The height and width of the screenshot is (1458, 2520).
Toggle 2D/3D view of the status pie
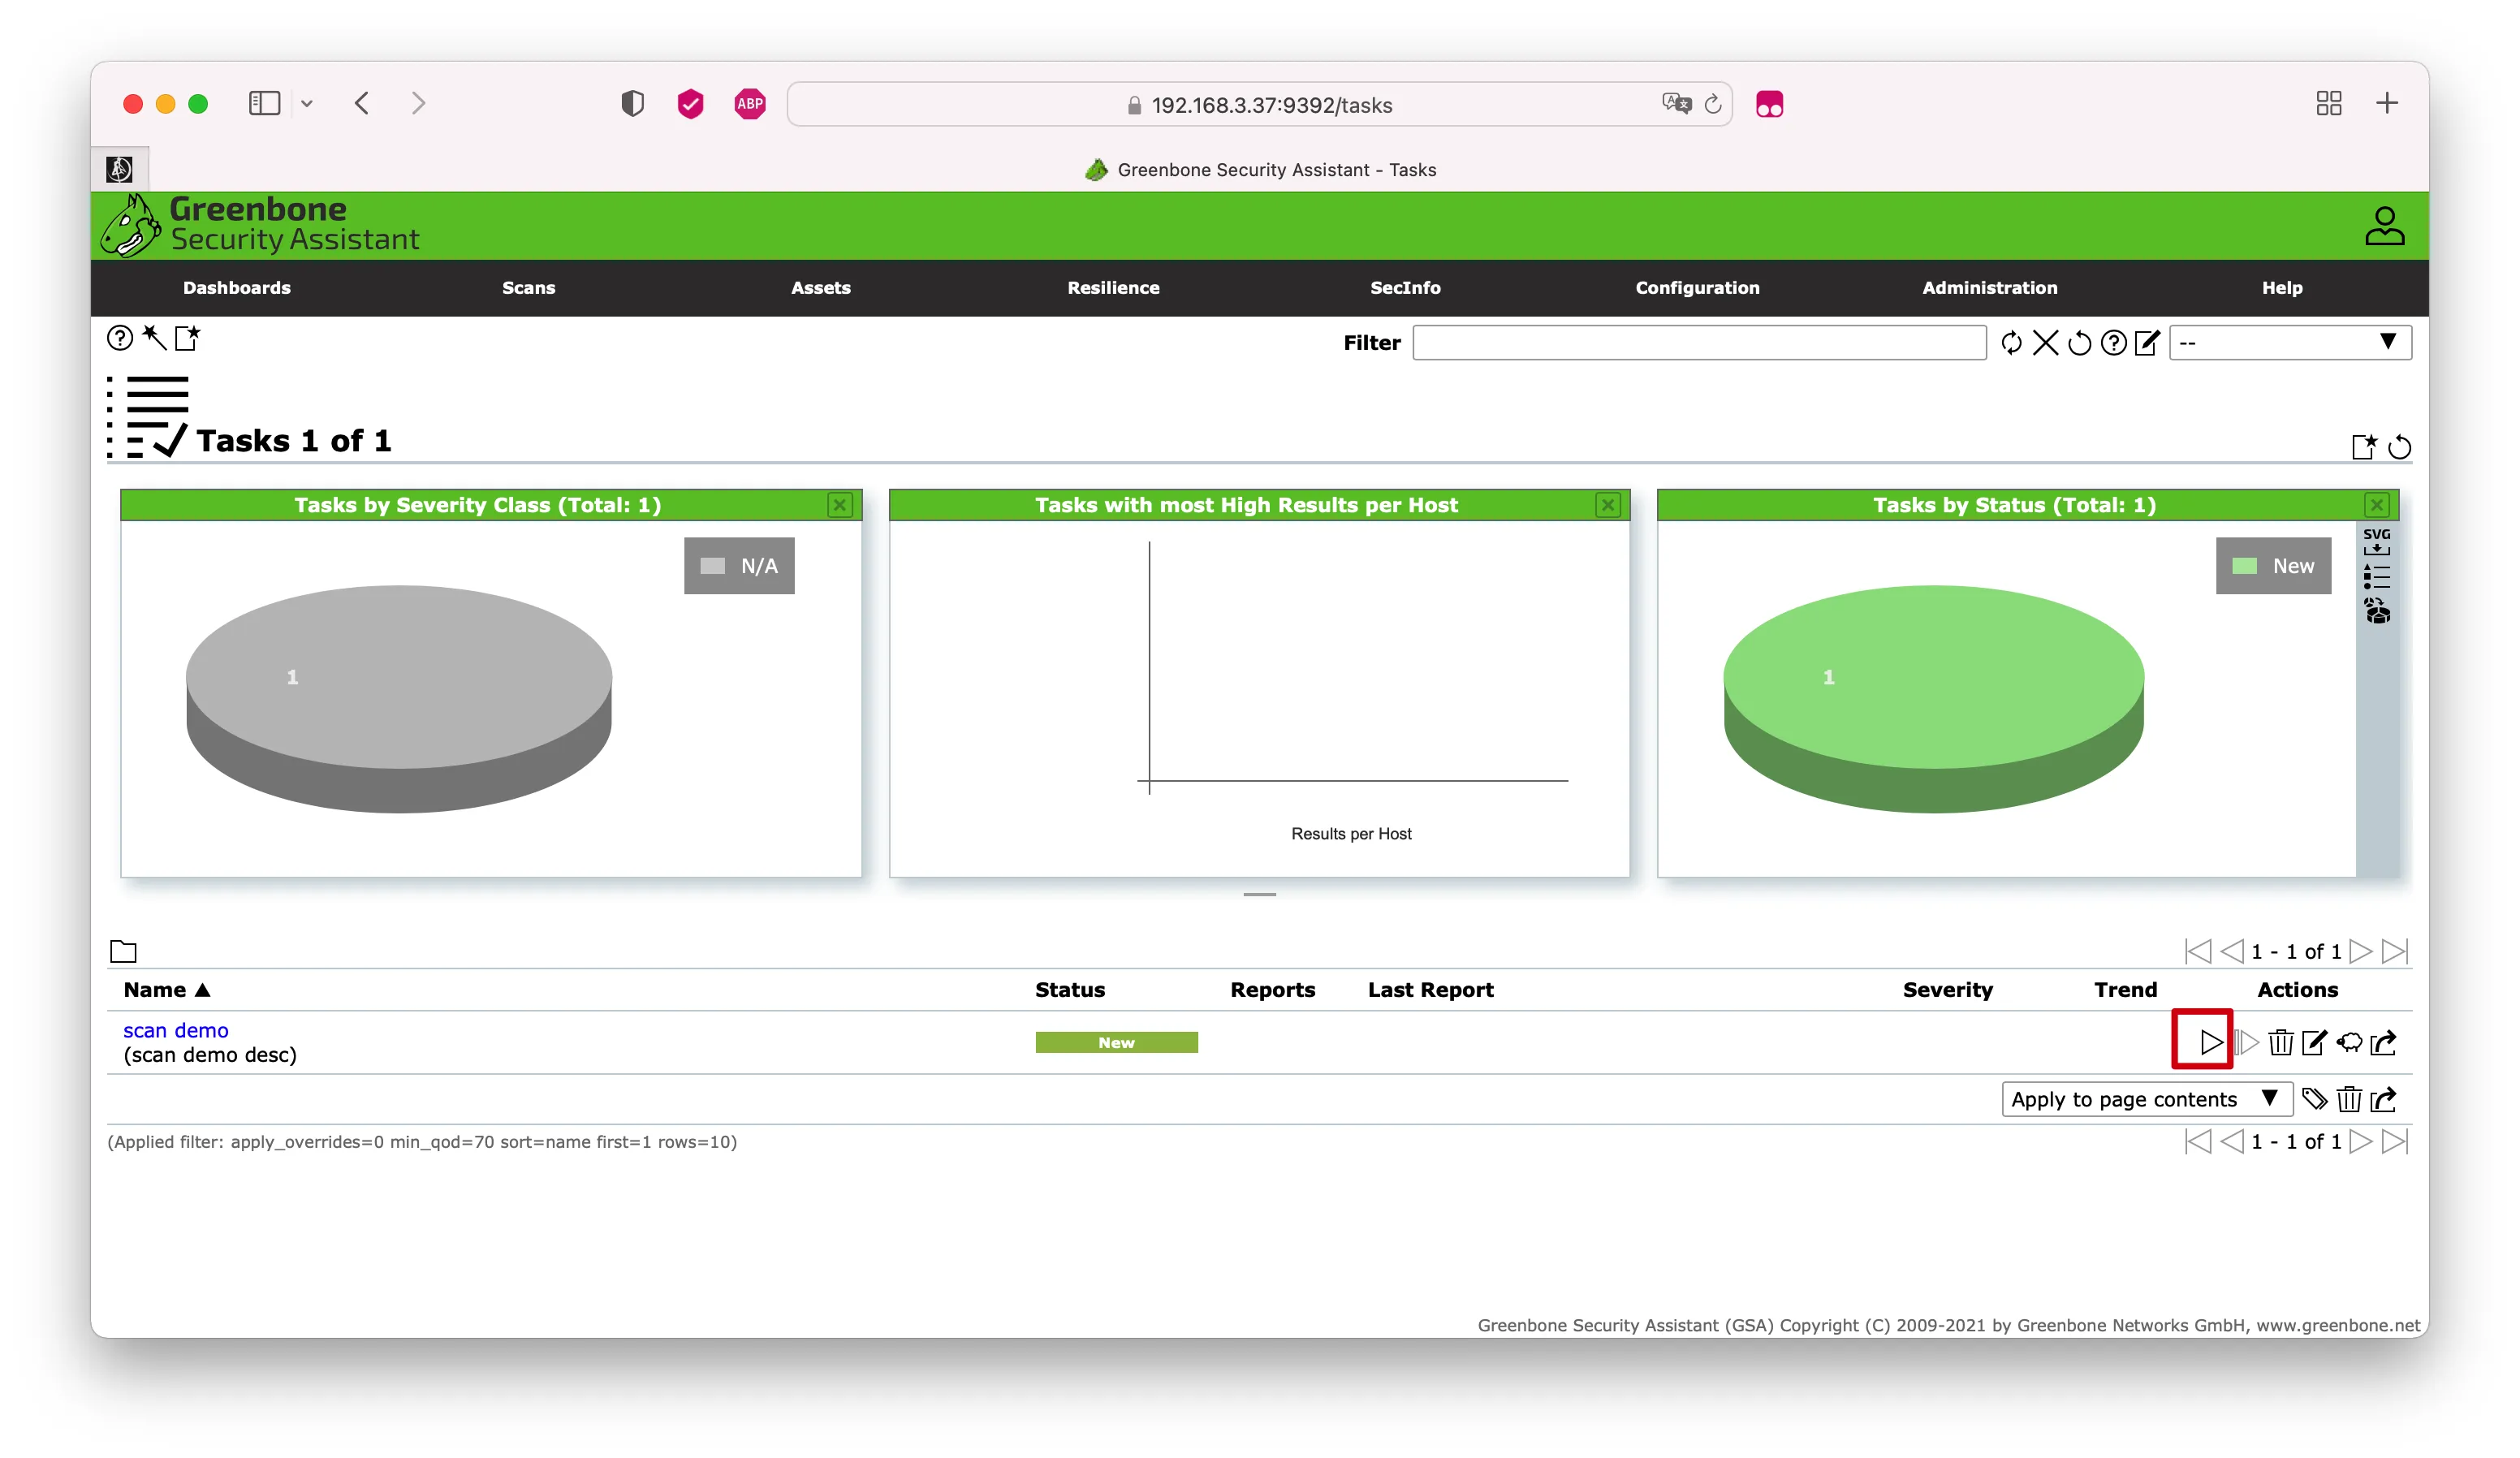(x=2377, y=610)
